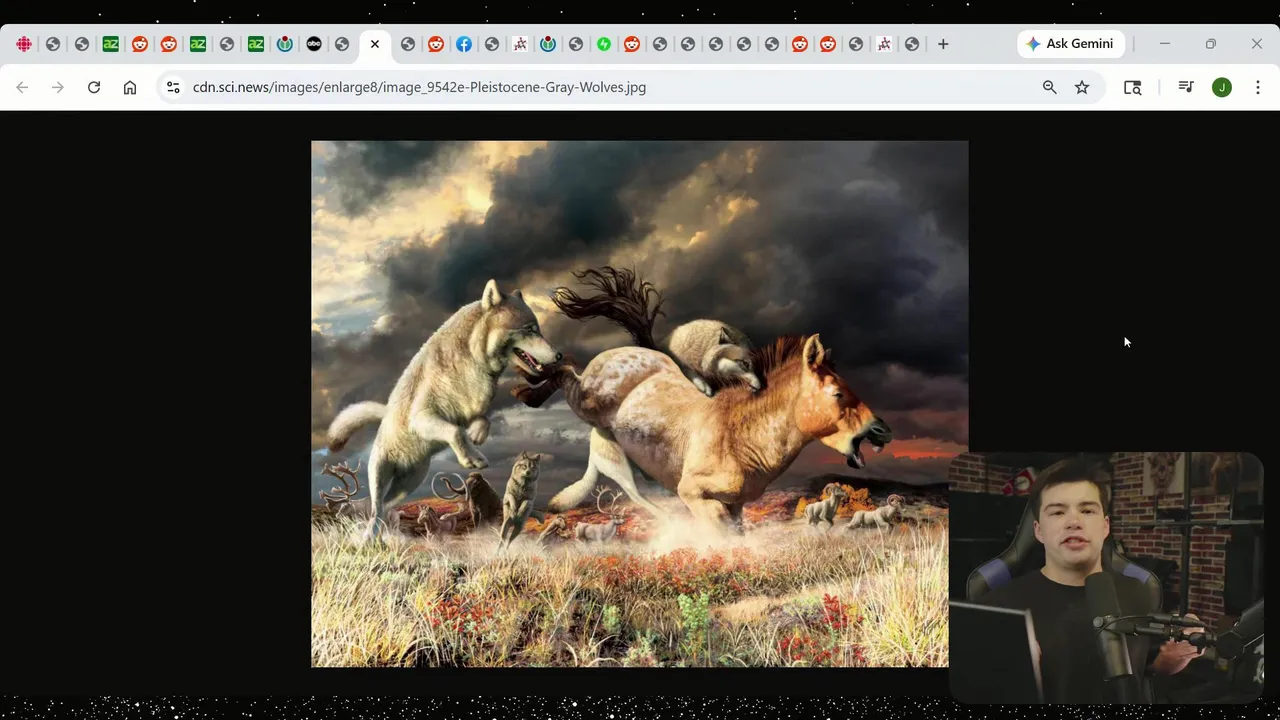Switch to the Facebook tab
This screenshot has width=1280, height=720.
(x=464, y=44)
